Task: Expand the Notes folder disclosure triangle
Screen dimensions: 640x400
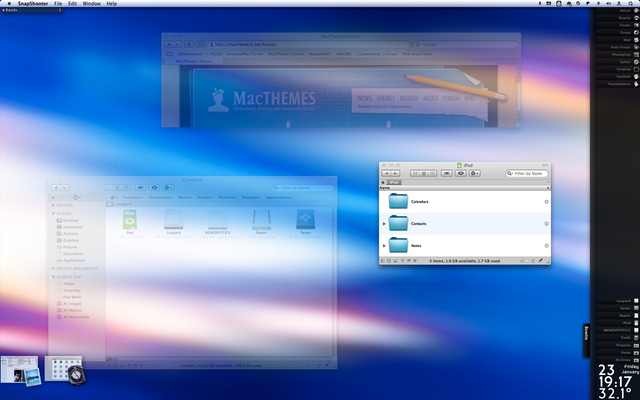Action: tap(384, 246)
